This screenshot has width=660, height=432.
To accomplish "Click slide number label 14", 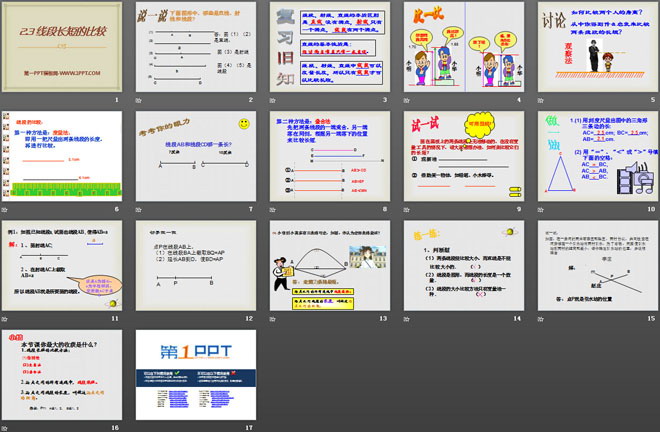I will (x=517, y=318).
